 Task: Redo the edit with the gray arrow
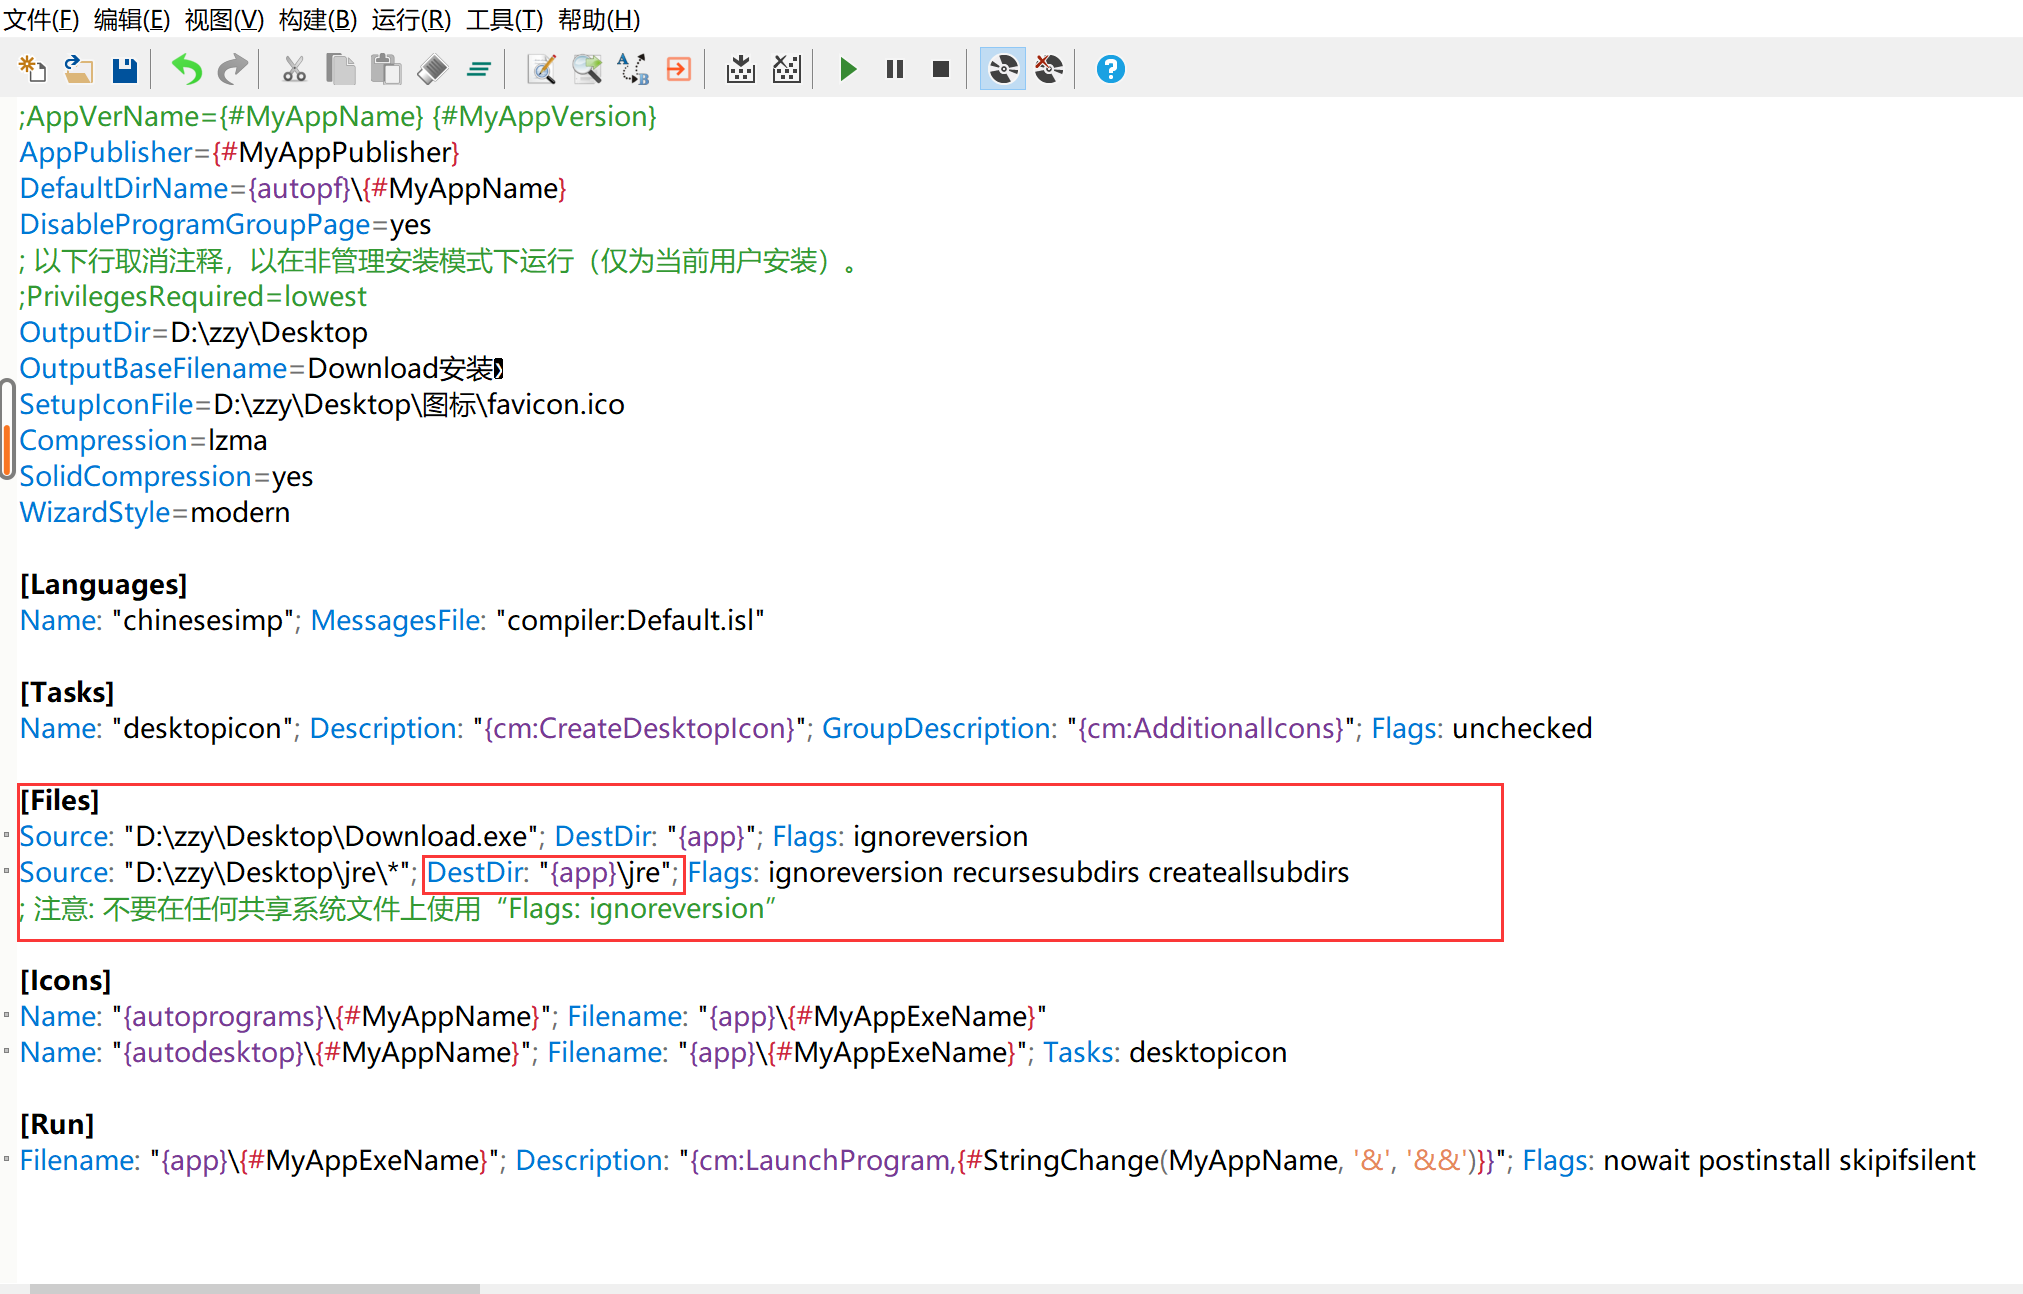tap(232, 69)
